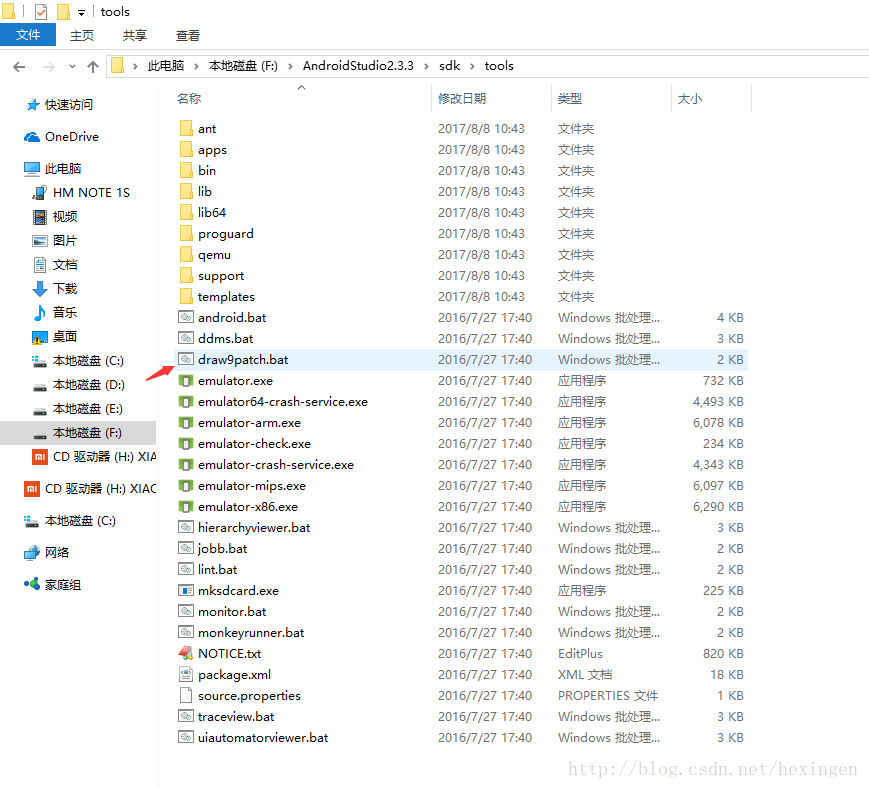Expand chevron after AndroidStudio2.3.3 breadcrumb
The image size is (869, 789).
coord(426,66)
